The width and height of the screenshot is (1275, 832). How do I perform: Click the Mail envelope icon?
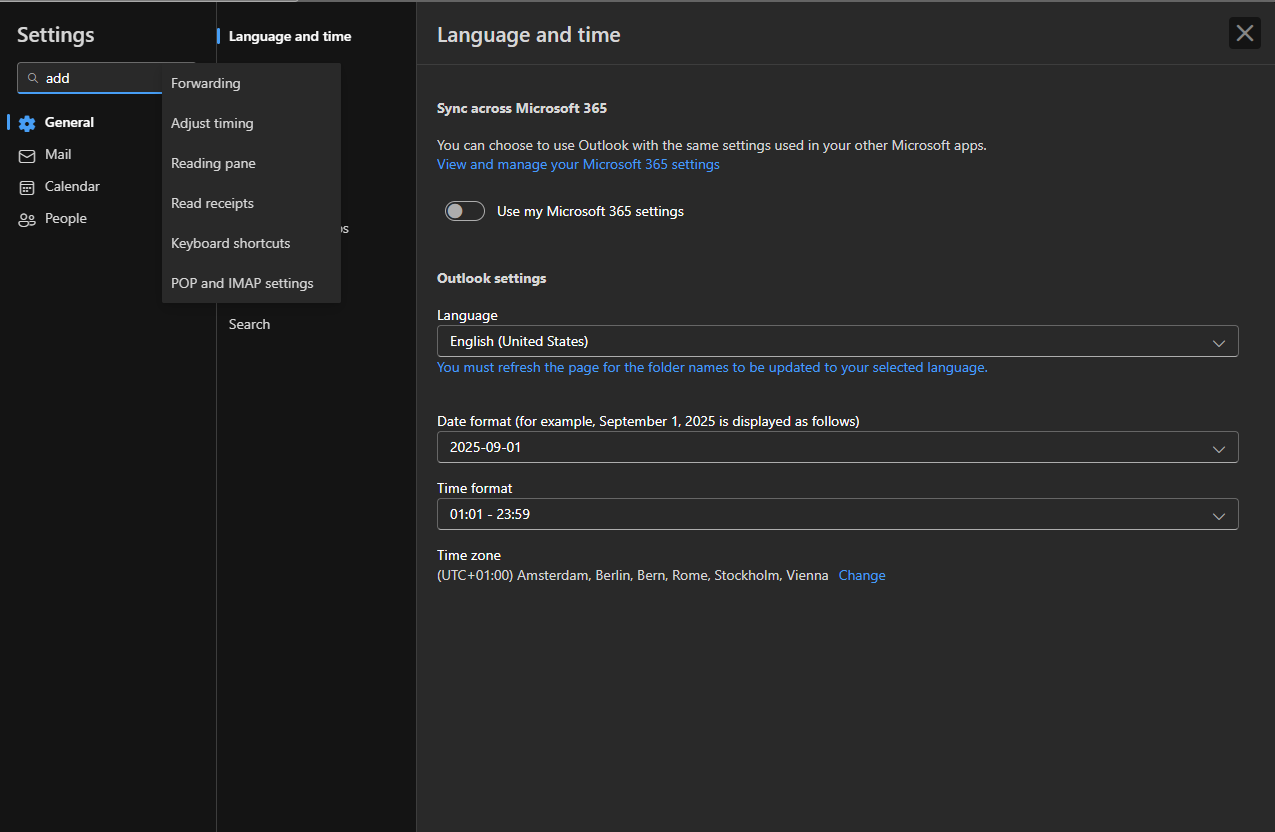(27, 155)
